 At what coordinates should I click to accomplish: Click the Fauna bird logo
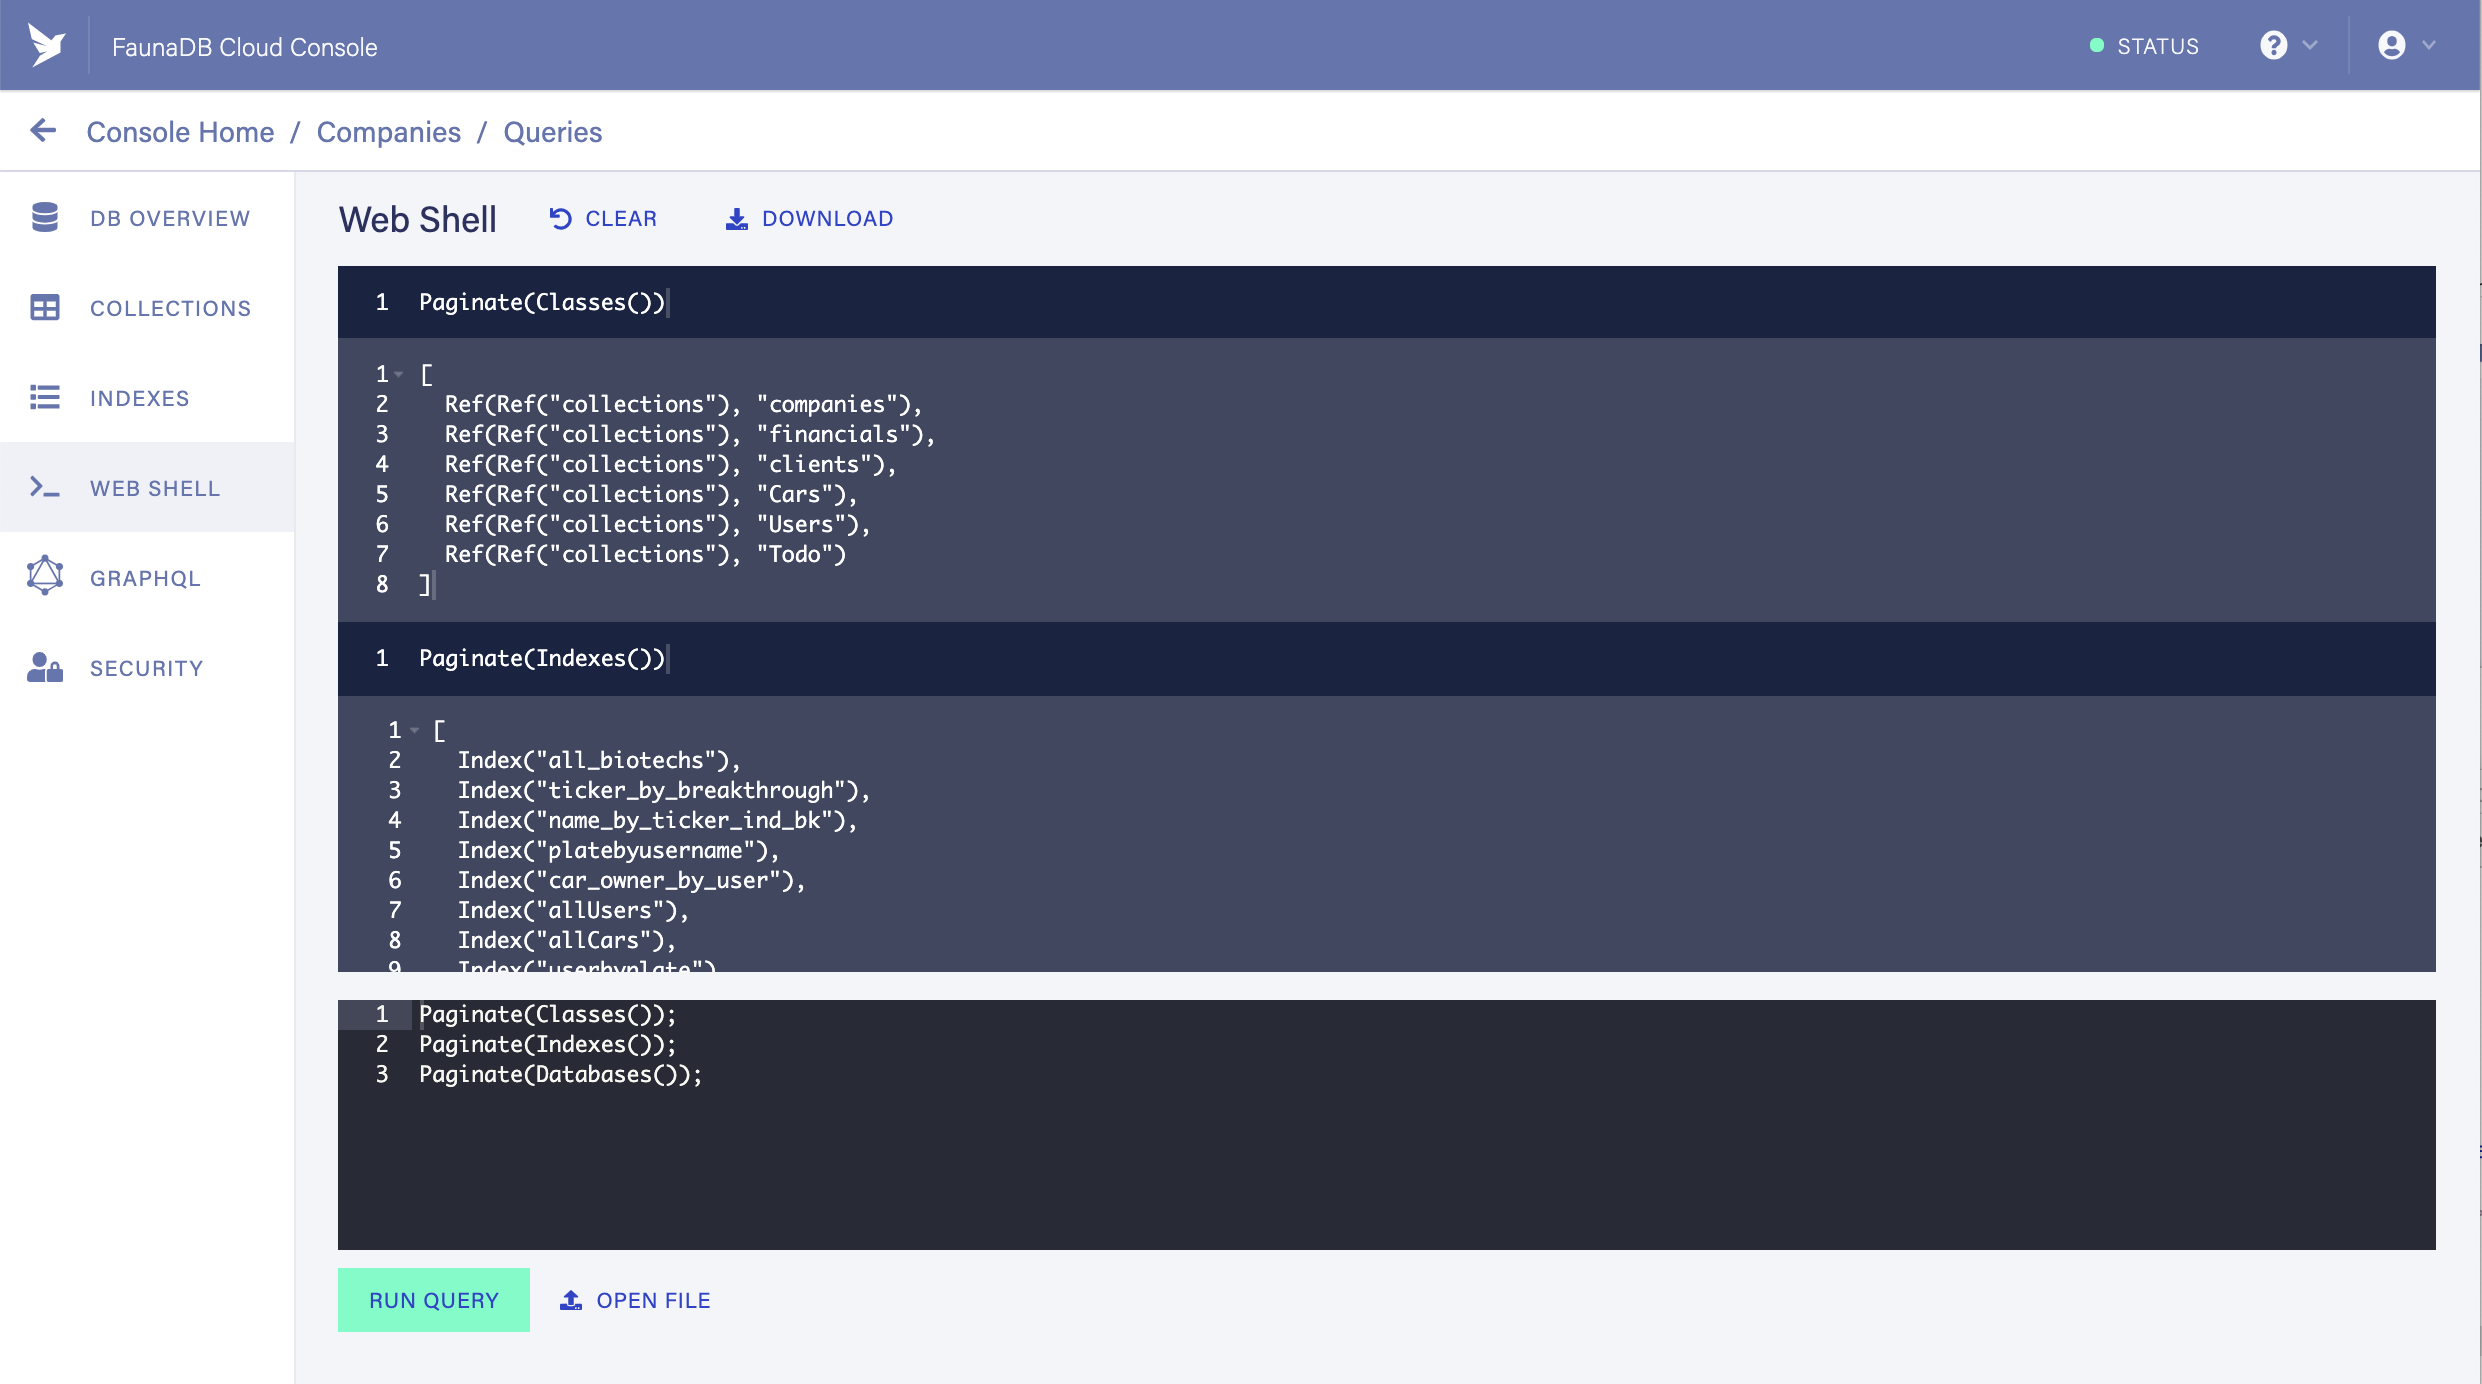click(x=46, y=45)
